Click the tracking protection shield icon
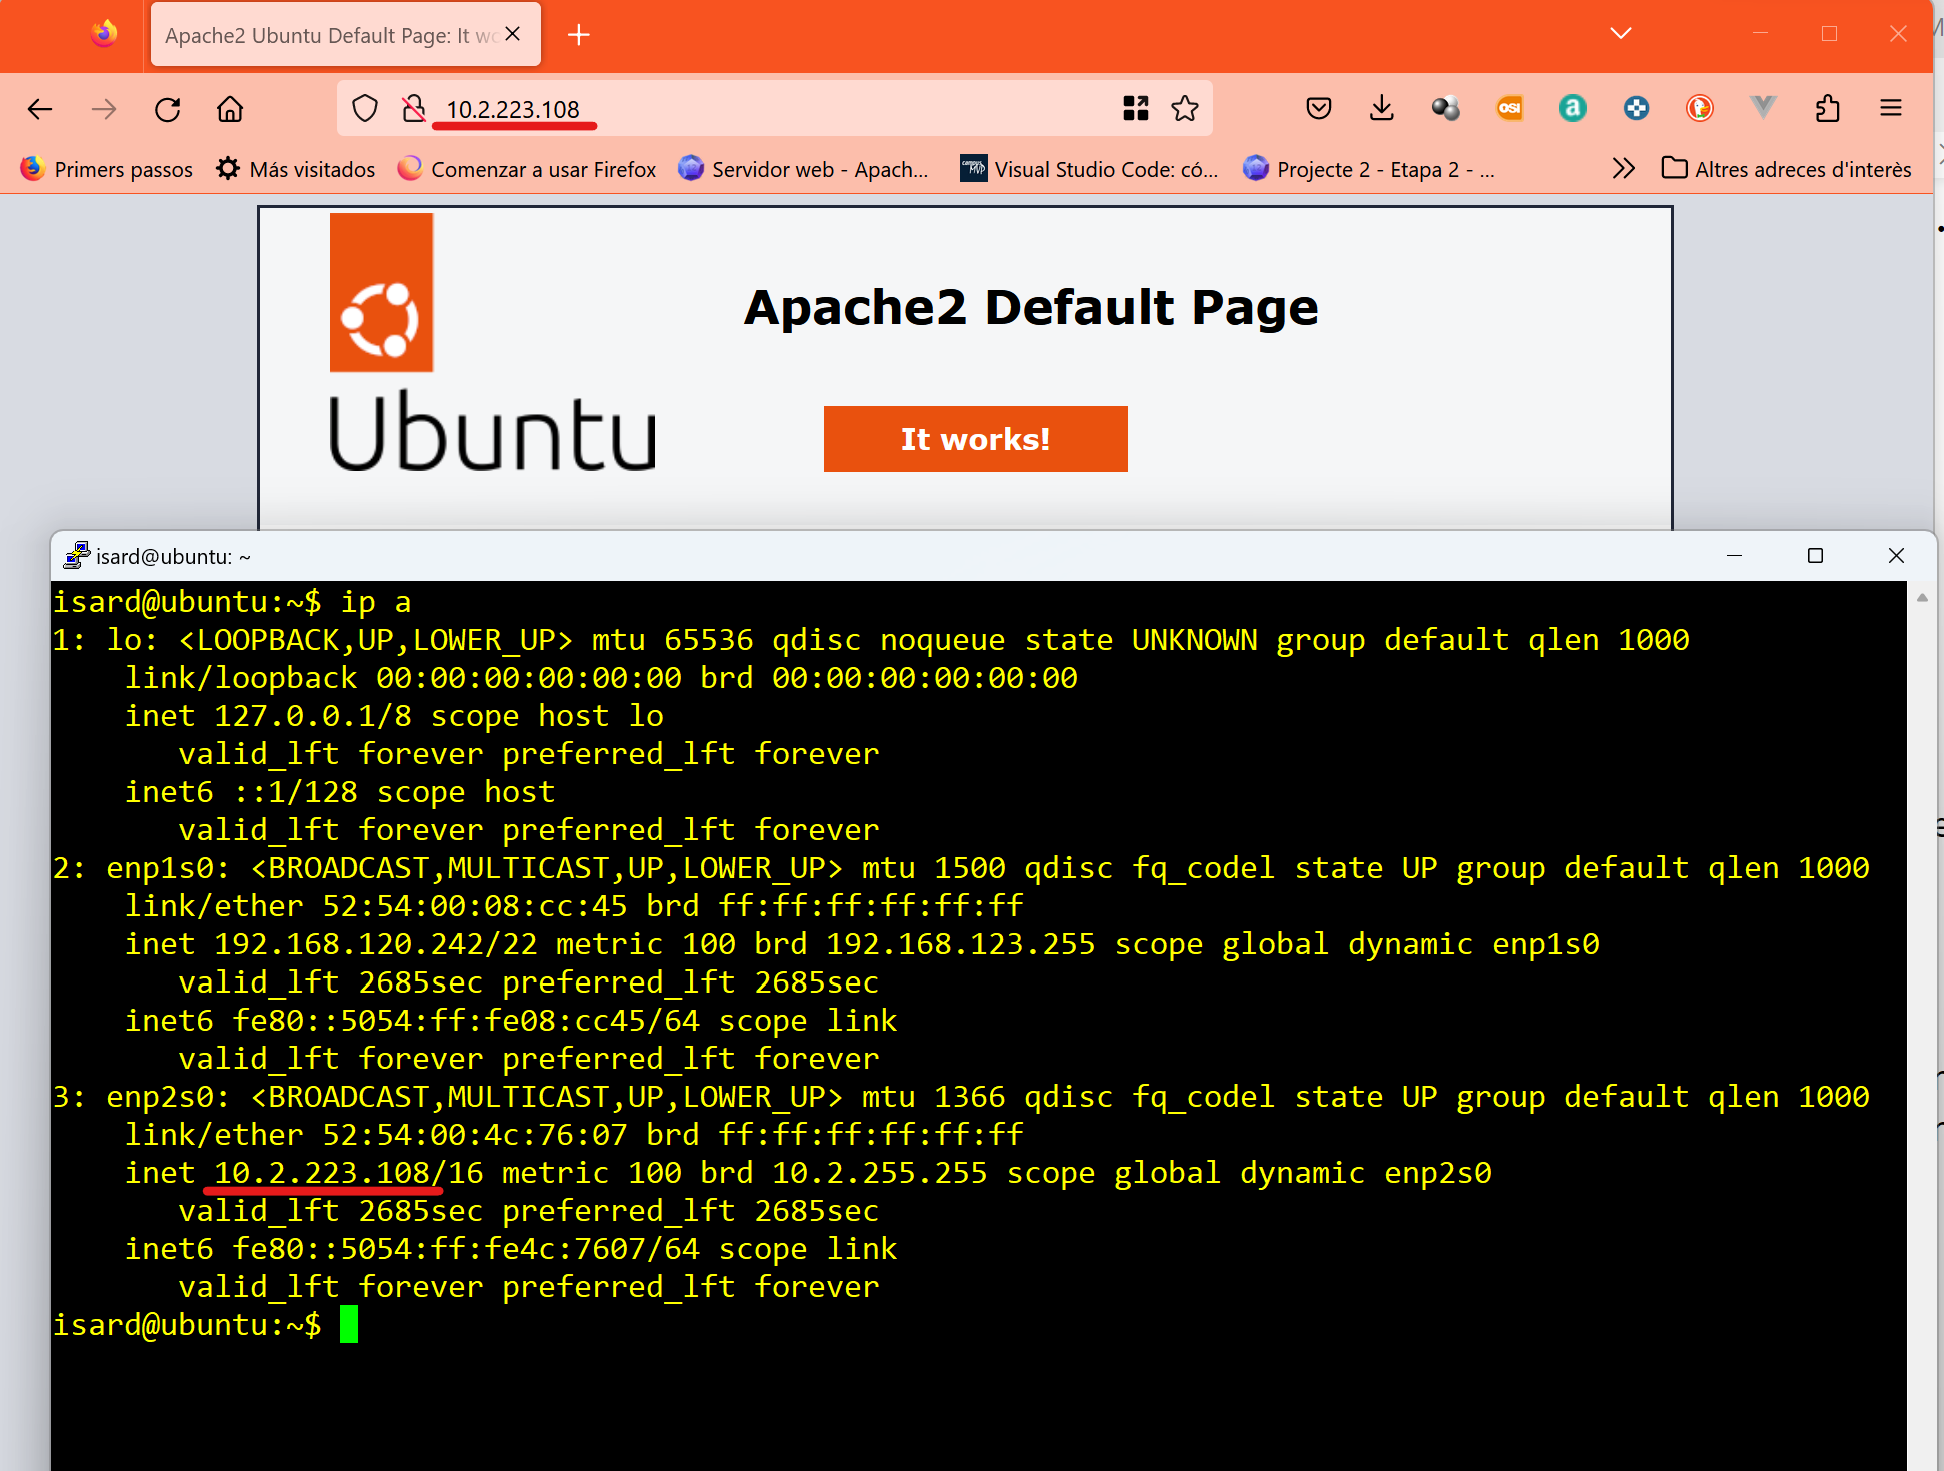Screen dimensions: 1944x1471 pyautogui.click(x=366, y=108)
